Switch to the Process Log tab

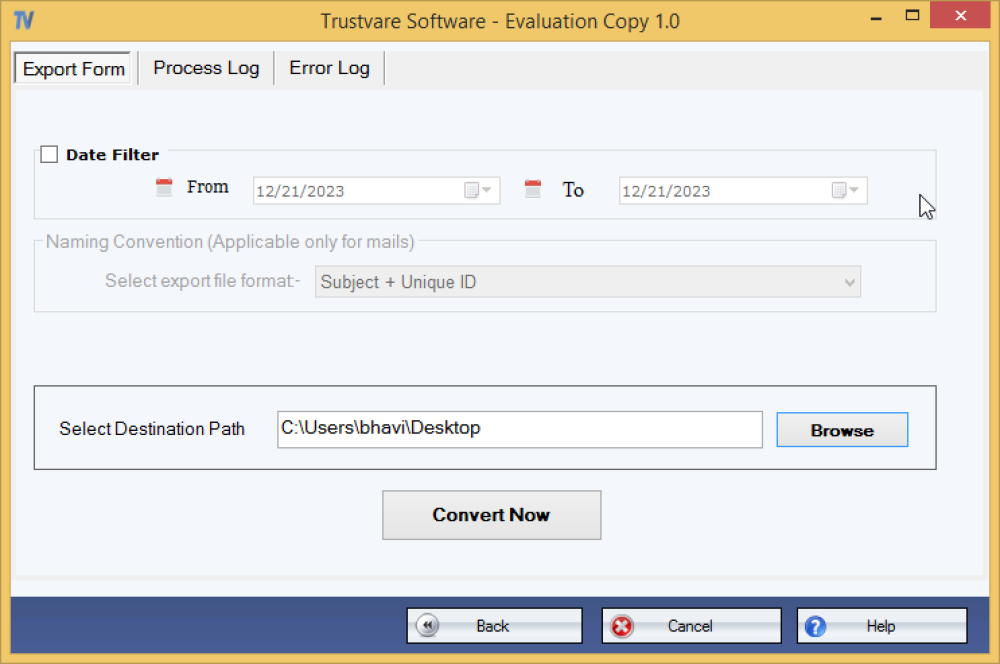pos(206,68)
